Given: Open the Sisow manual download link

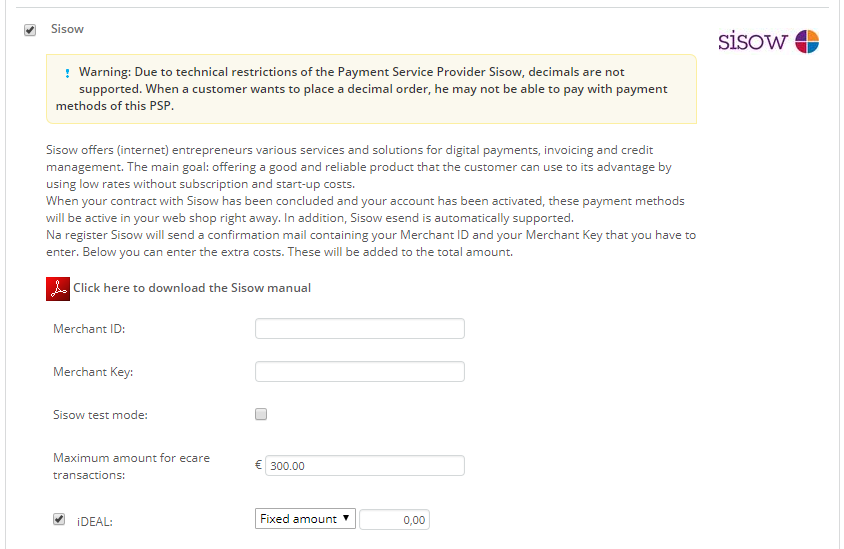Looking at the screenshot, I should click(x=192, y=288).
